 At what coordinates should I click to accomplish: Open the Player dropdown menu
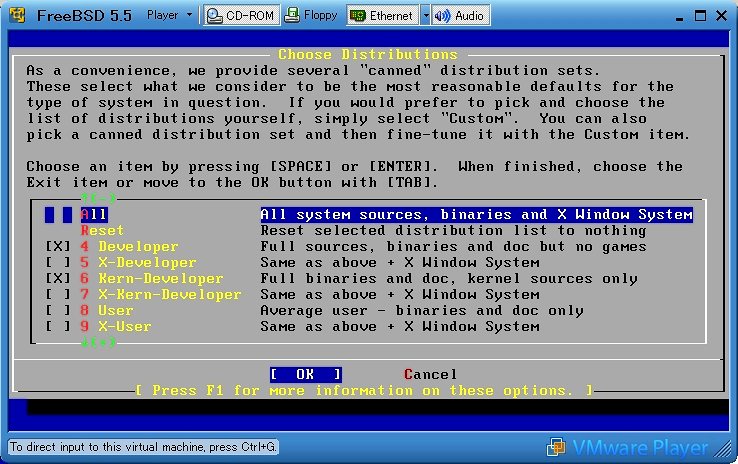[169, 15]
